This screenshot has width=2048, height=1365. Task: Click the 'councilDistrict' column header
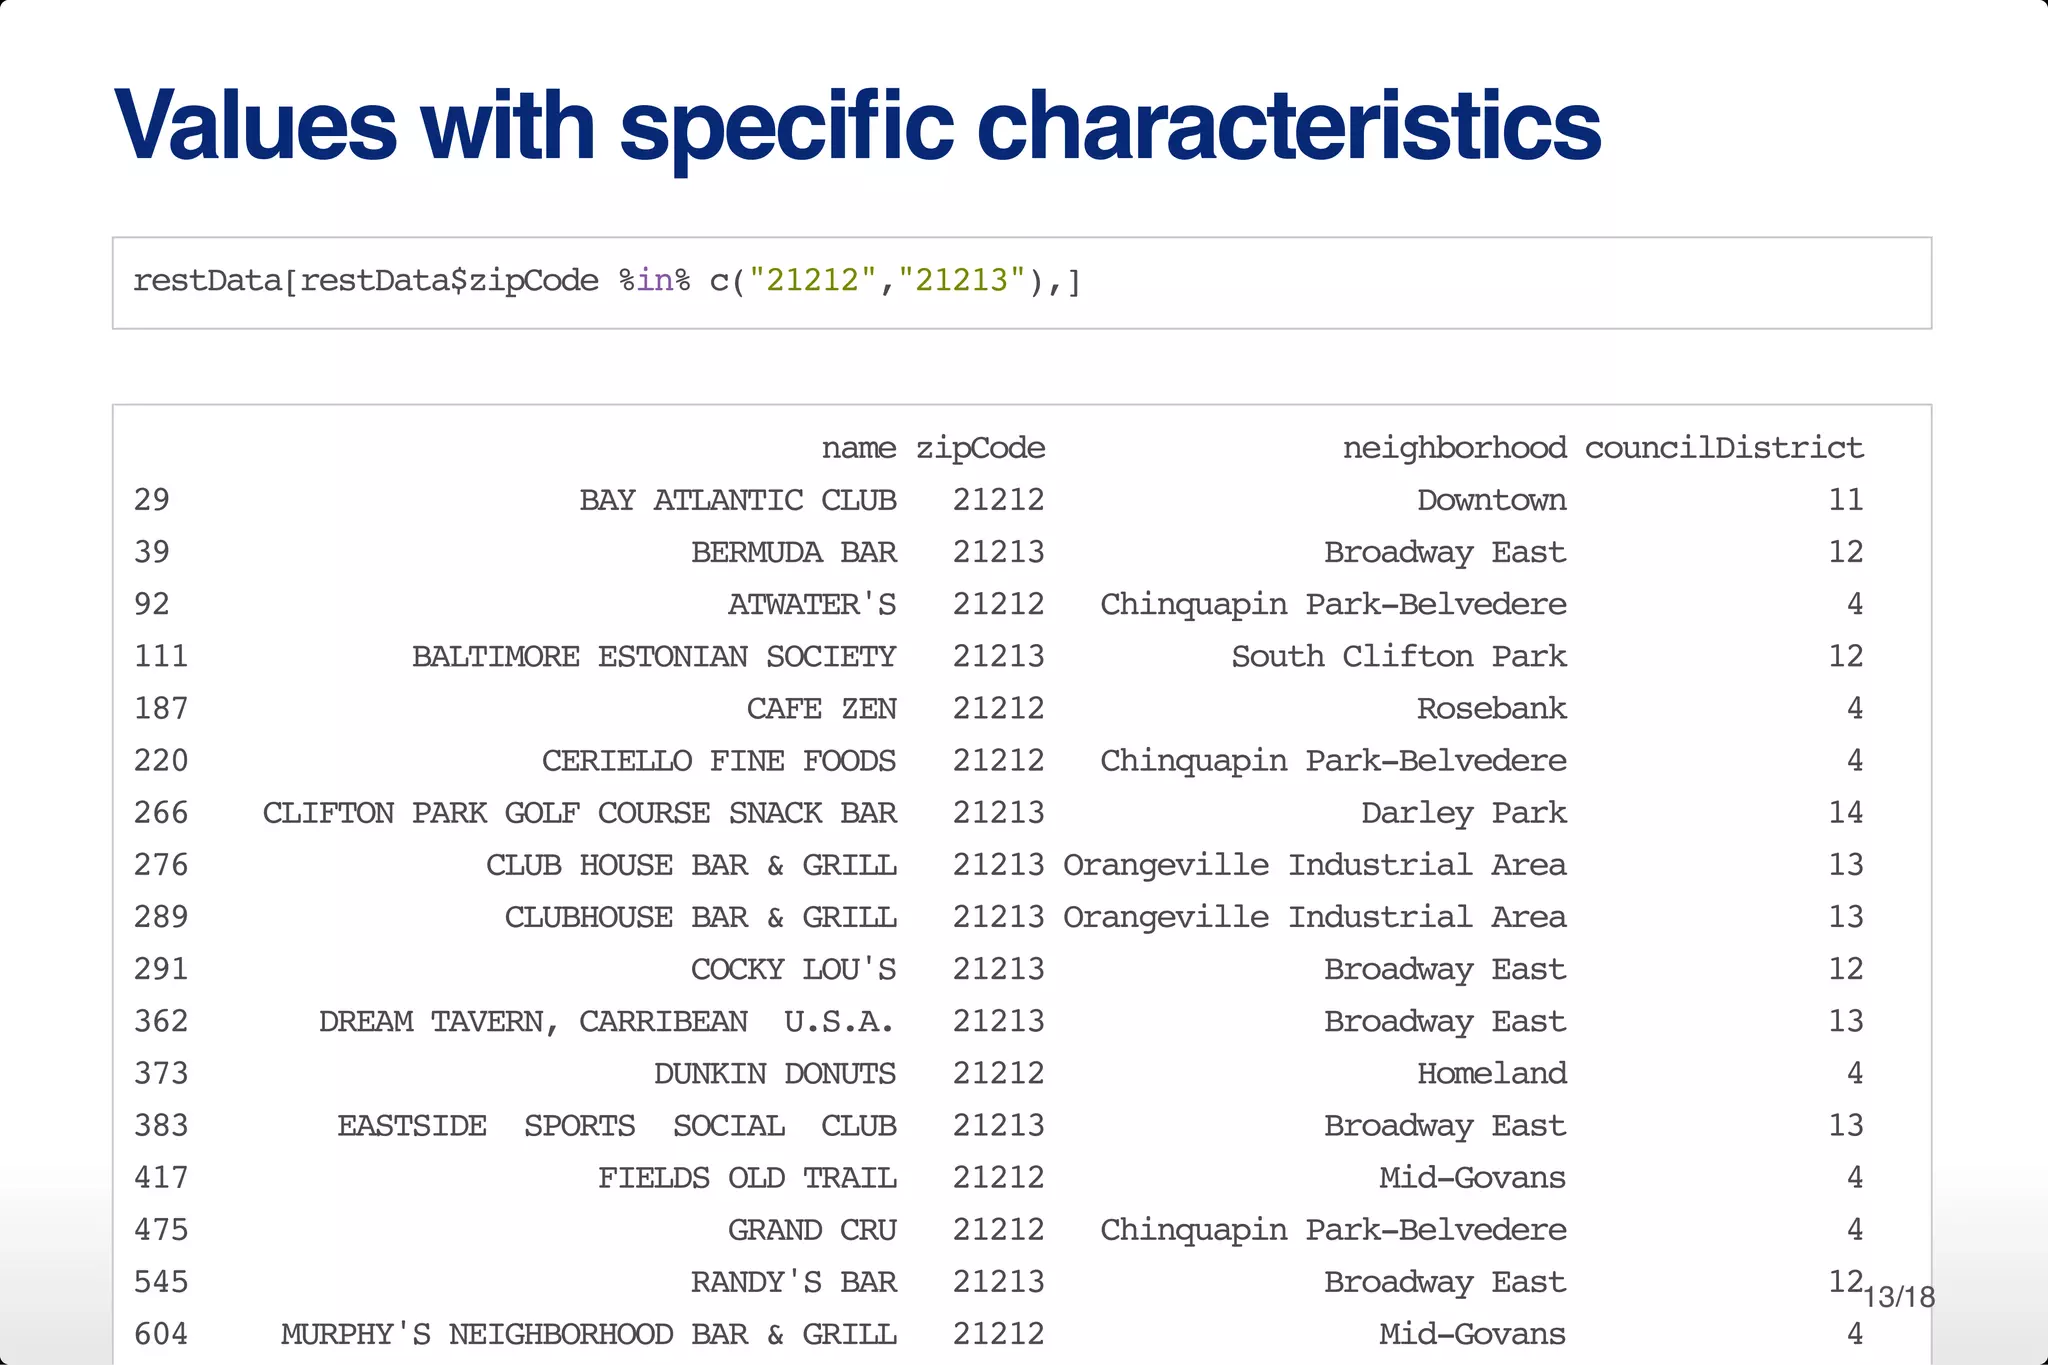pyautogui.click(x=1724, y=447)
